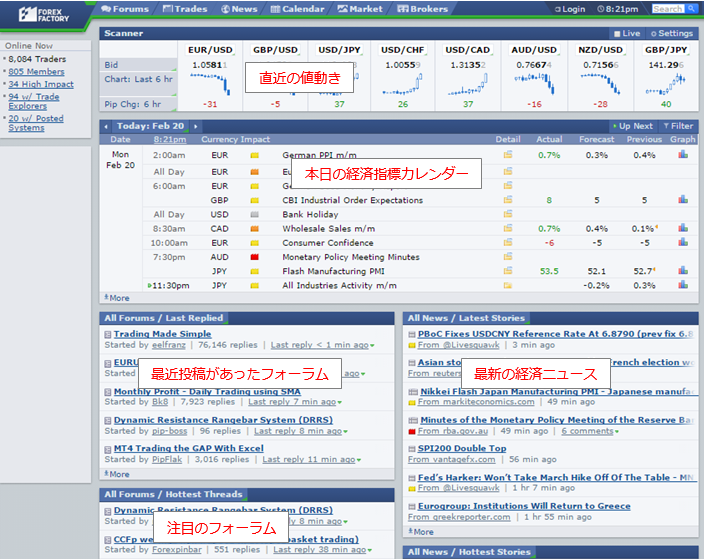Open the PBoC Fixes USDCNY Reference Rate story
Viewport: 704px width, 559px height.
click(x=556, y=334)
